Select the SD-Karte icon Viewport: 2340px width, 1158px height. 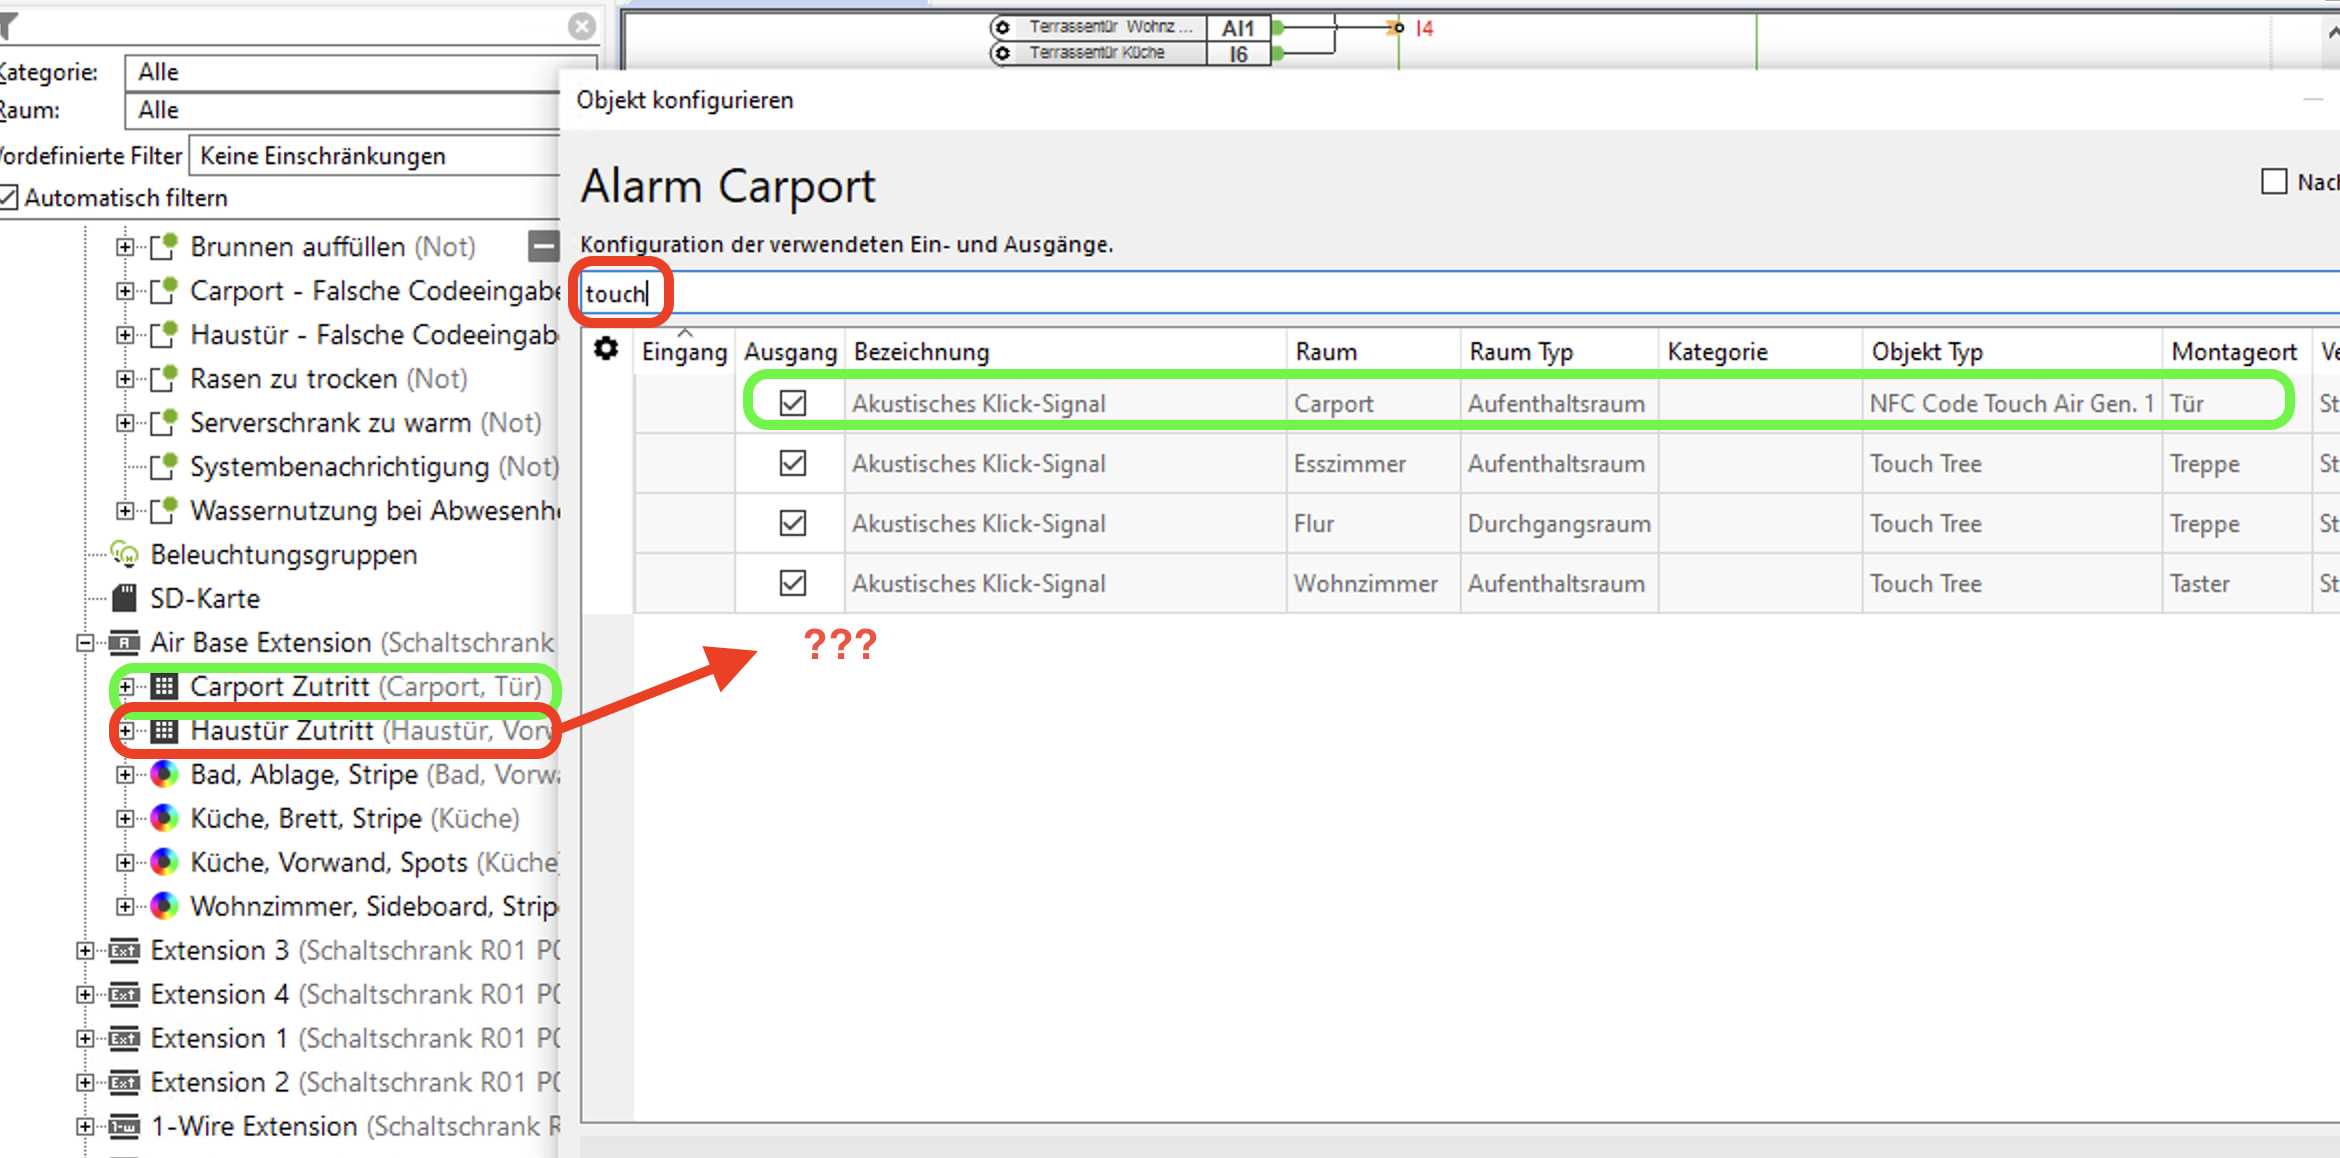click(x=124, y=598)
